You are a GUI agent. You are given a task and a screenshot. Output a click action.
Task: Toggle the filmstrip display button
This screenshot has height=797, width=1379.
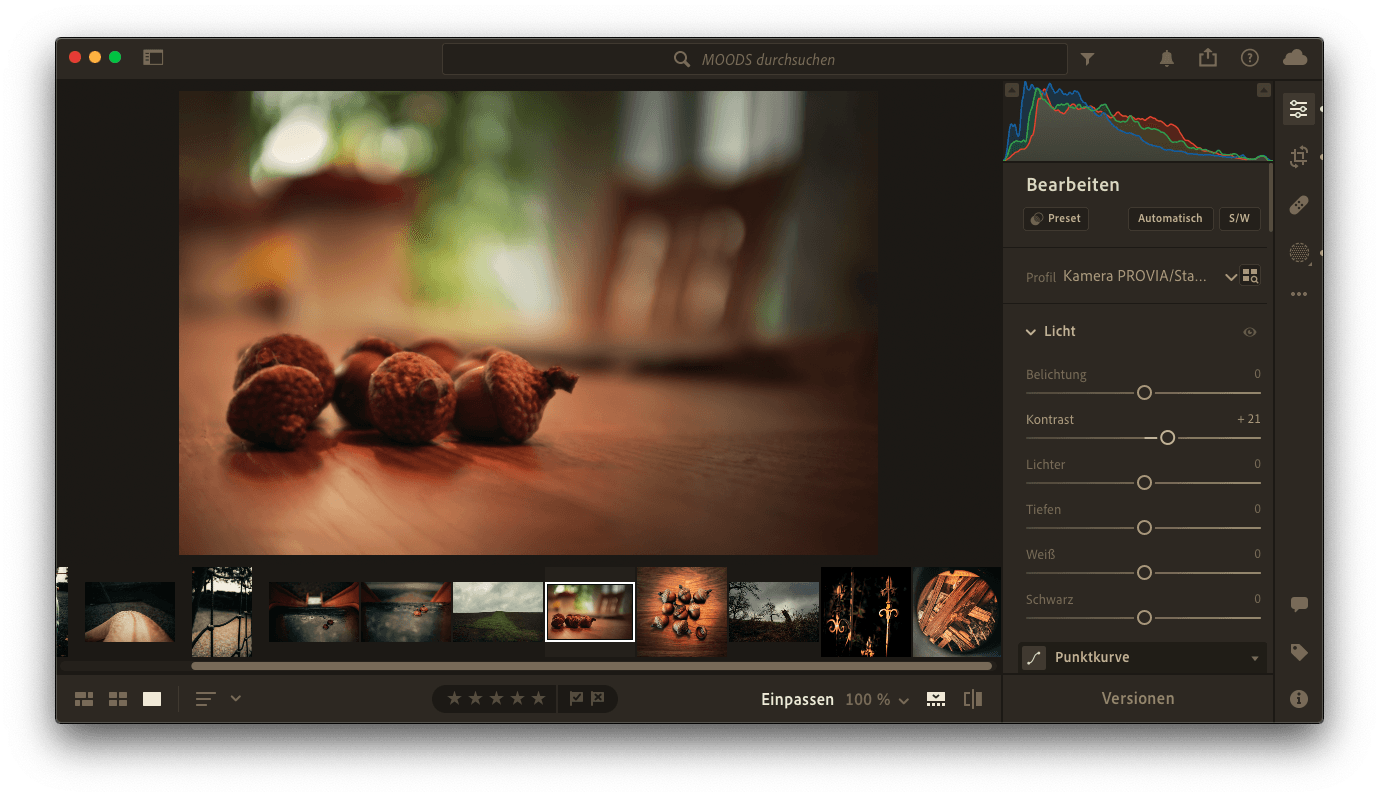click(x=936, y=699)
